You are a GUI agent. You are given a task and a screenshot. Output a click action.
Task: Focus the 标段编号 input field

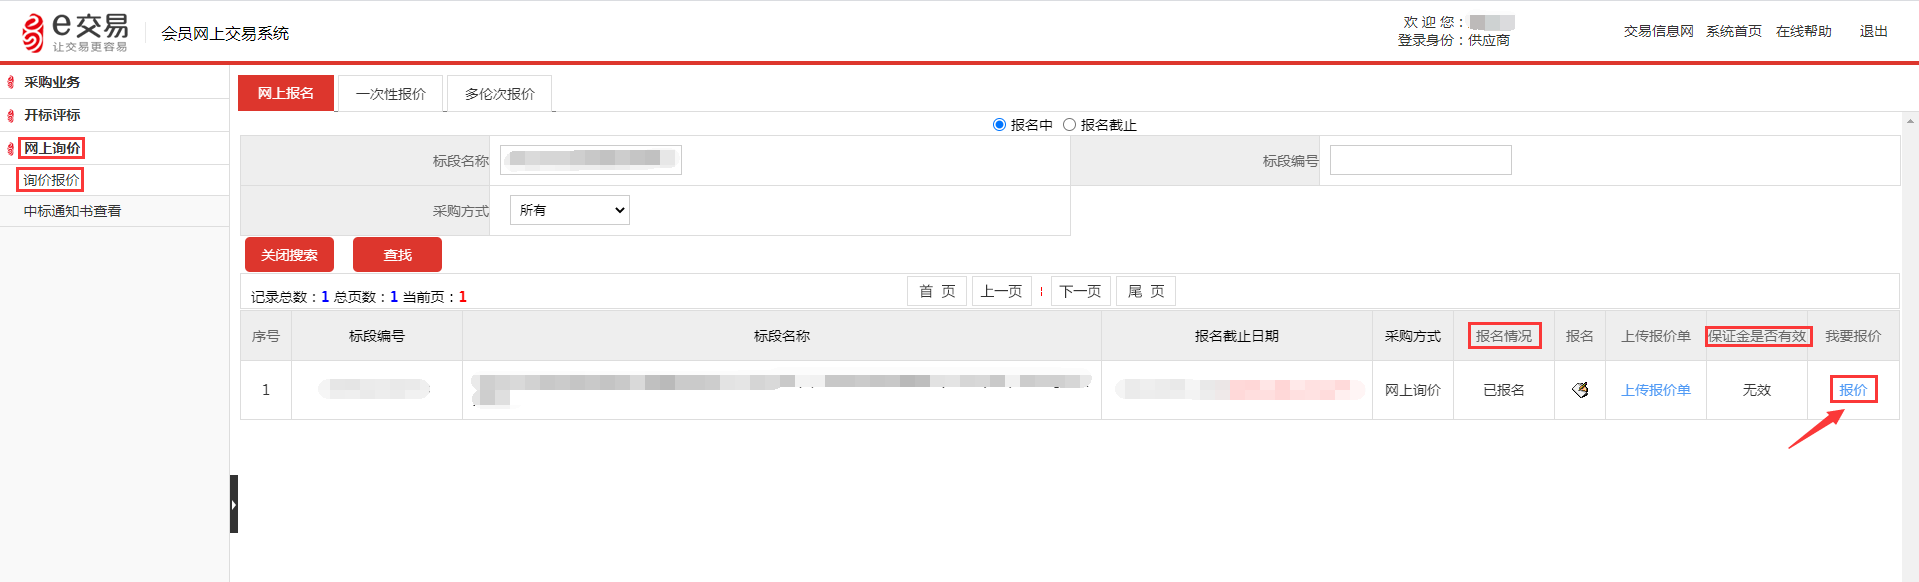1421,160
